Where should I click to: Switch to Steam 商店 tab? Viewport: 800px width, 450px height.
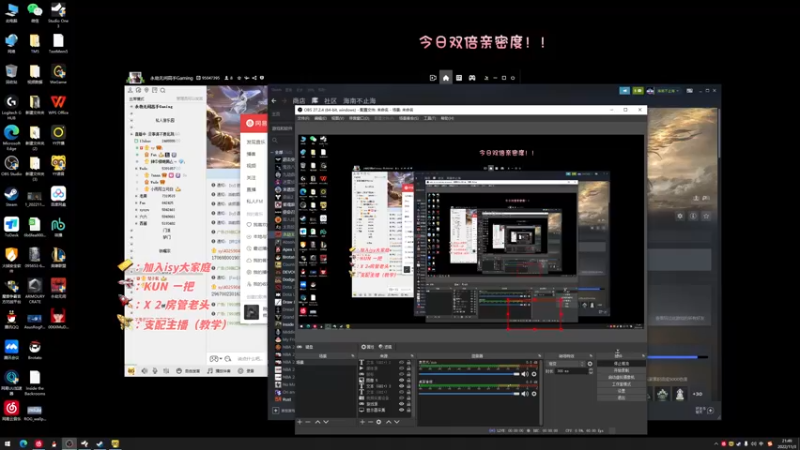[299, 101]
